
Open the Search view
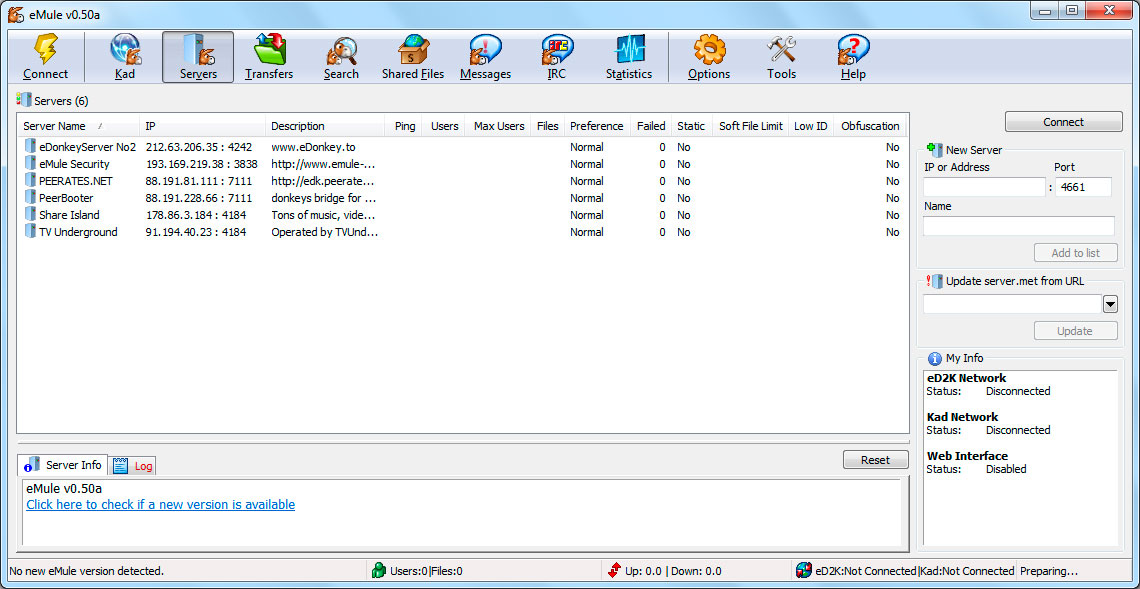point(341,57)
